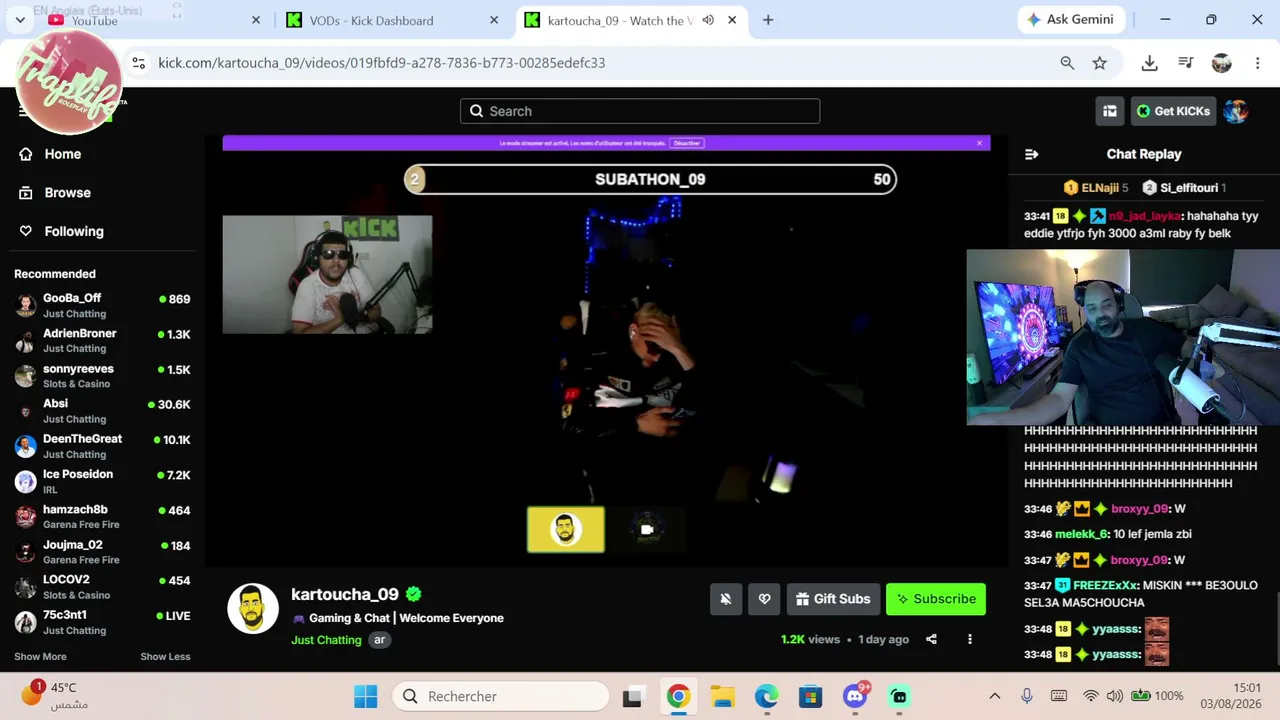Open the taskbar volume icon
The image size is (1280, 720).
1114,696
